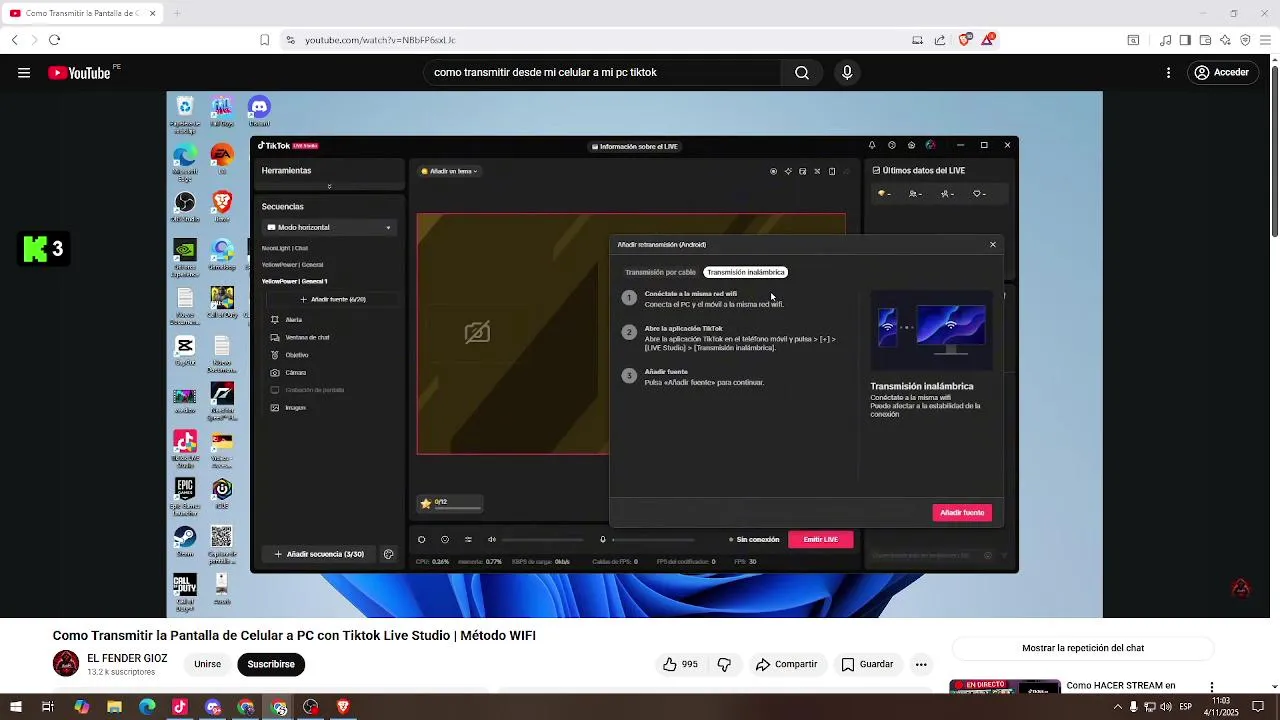Click the Compartir share button

pyautogui.click(x=786, y=664)
